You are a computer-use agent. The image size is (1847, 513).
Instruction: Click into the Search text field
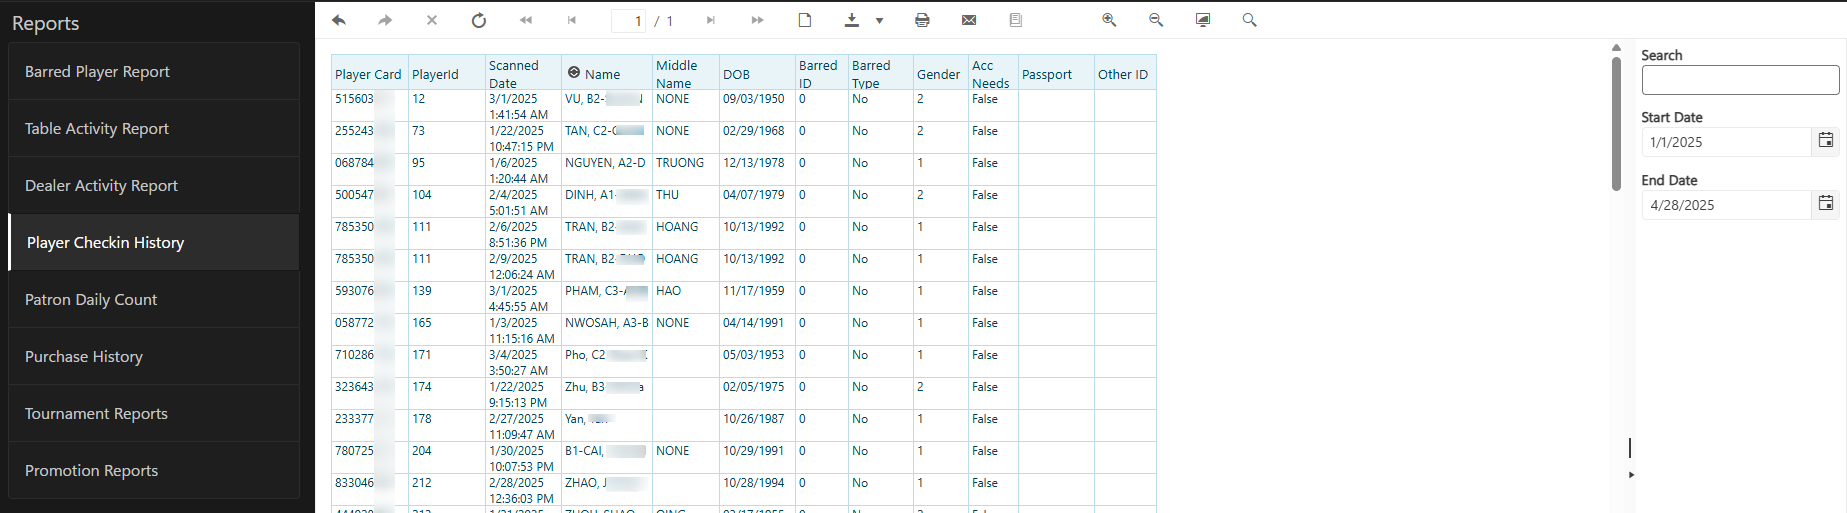coord(1739,80)
